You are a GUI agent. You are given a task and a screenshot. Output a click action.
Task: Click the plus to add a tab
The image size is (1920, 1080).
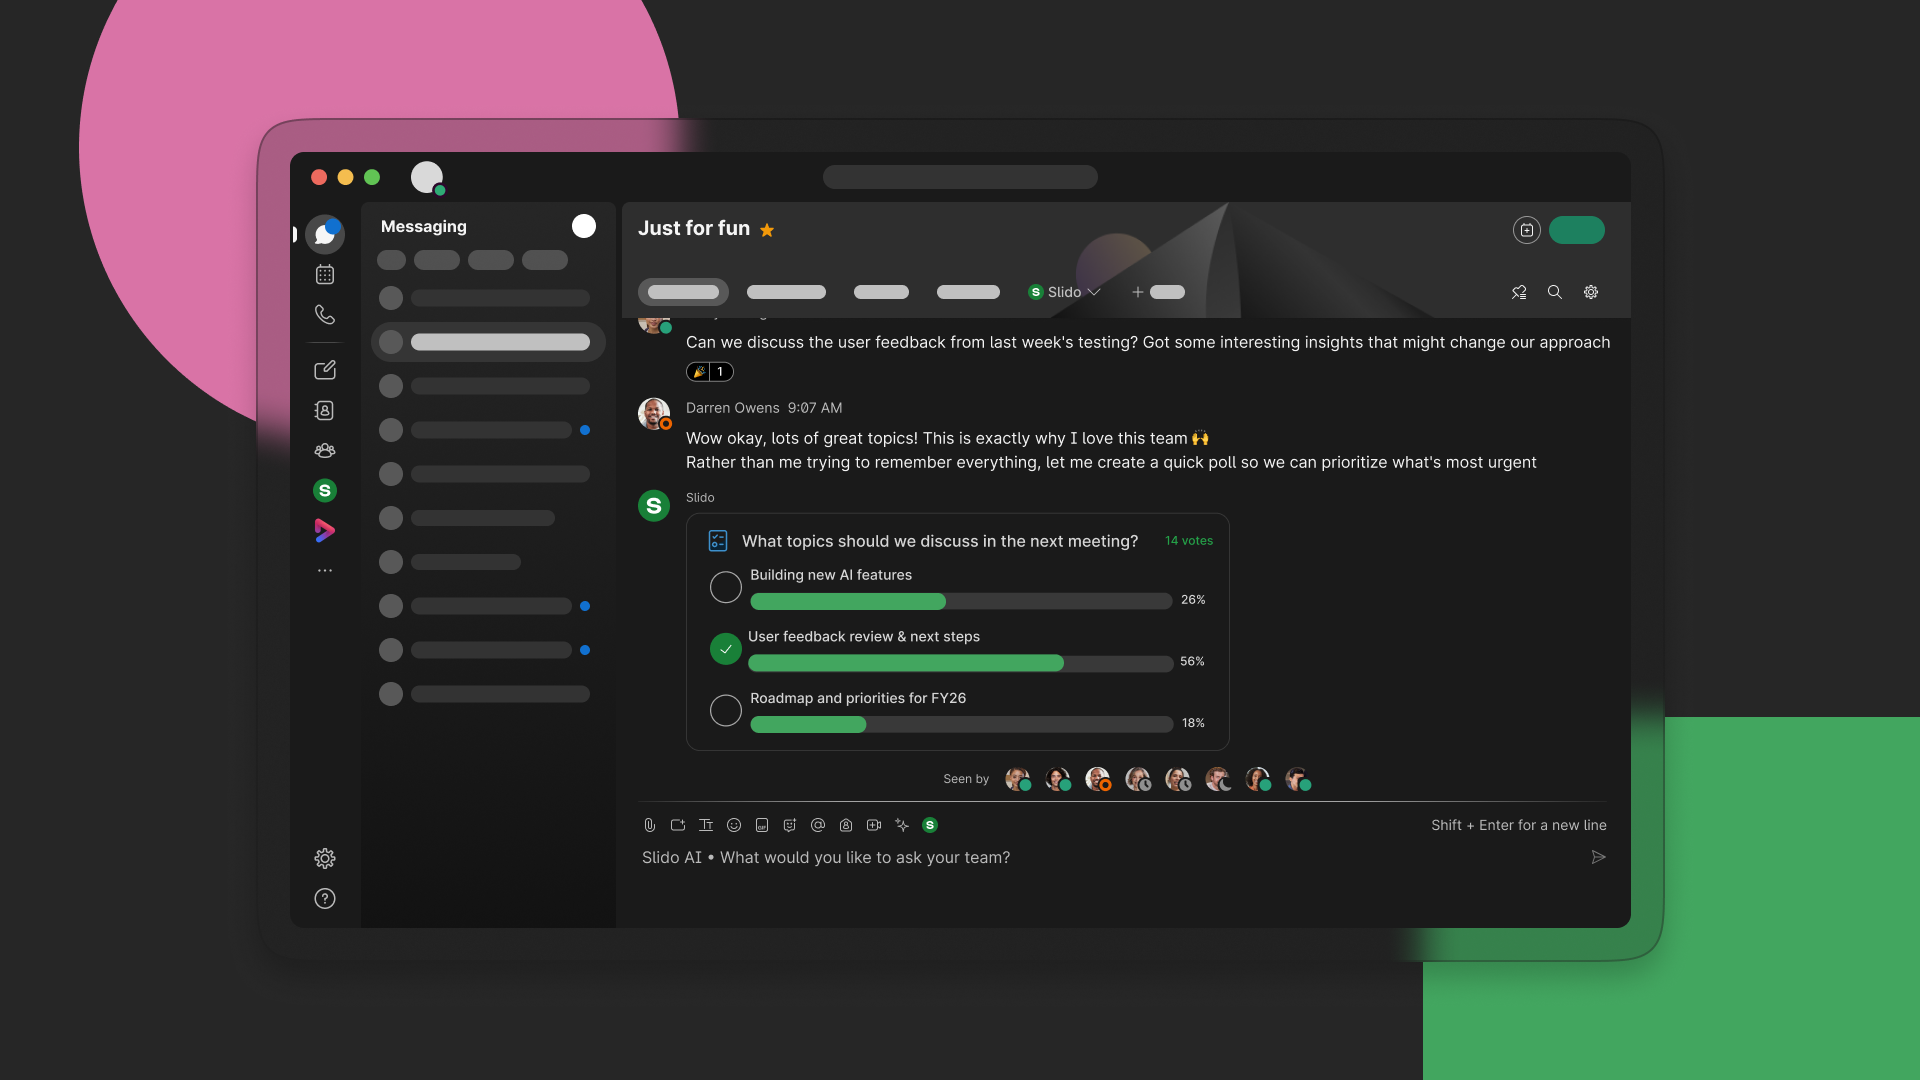coord(1138,292)
